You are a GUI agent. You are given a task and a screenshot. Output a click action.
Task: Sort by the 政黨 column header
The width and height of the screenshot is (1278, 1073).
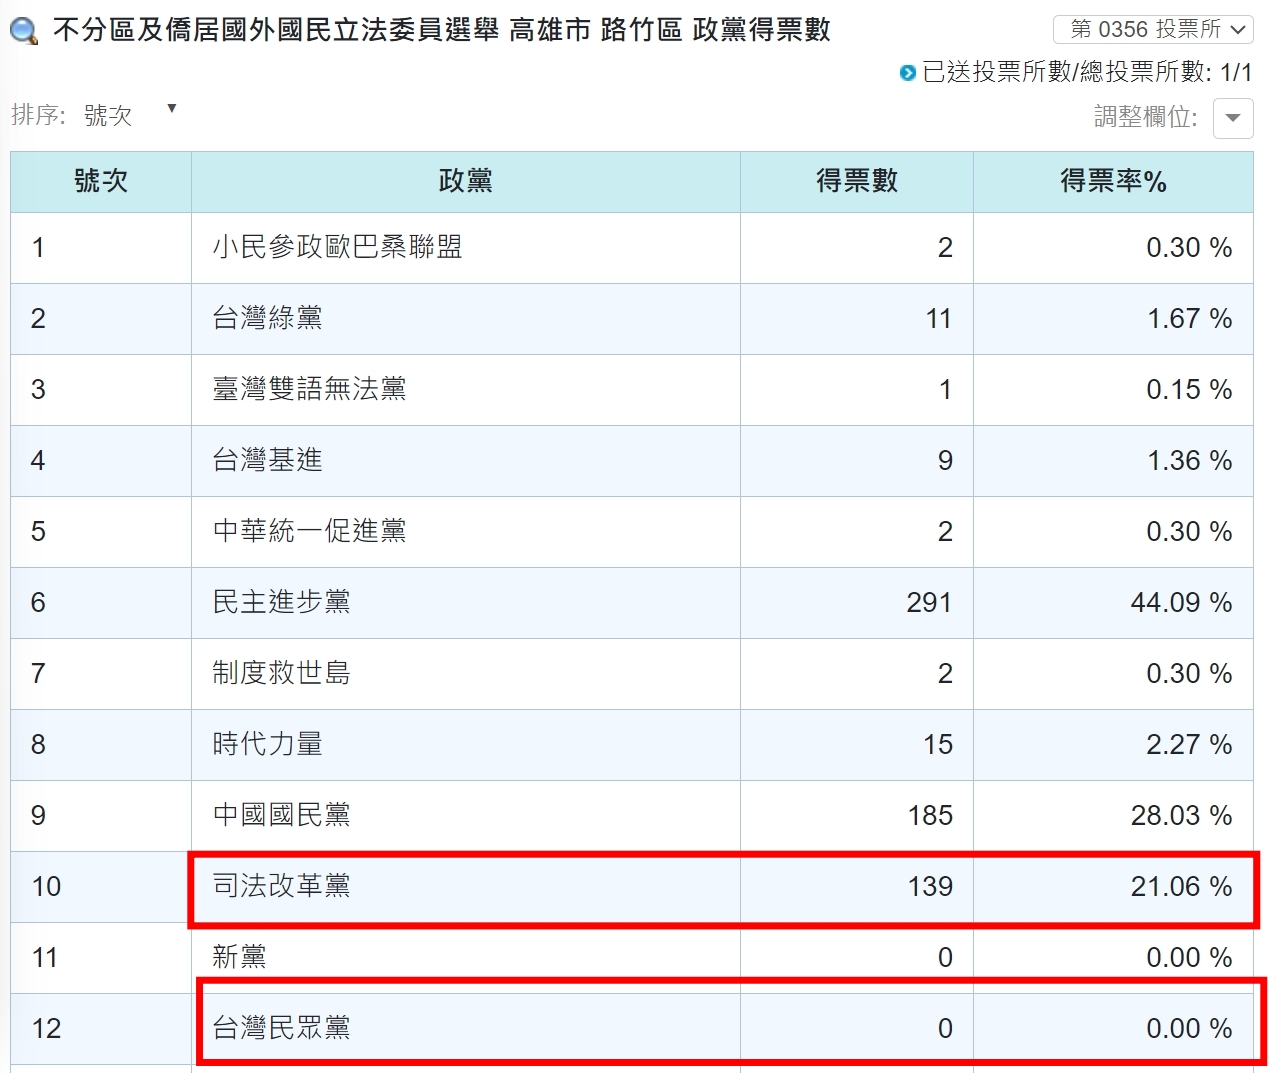point(466,181)
